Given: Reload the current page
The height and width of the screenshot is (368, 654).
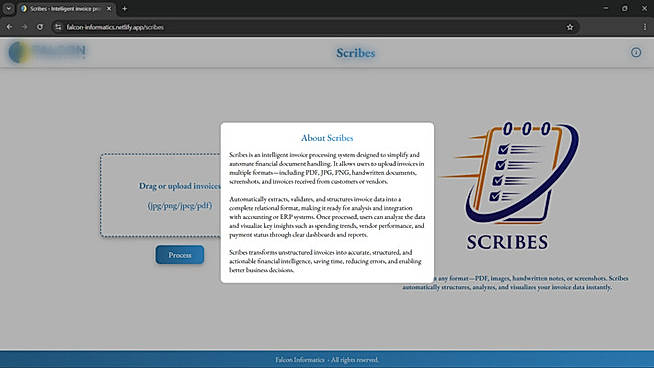Looking at the screenshot, I should 40,27.
